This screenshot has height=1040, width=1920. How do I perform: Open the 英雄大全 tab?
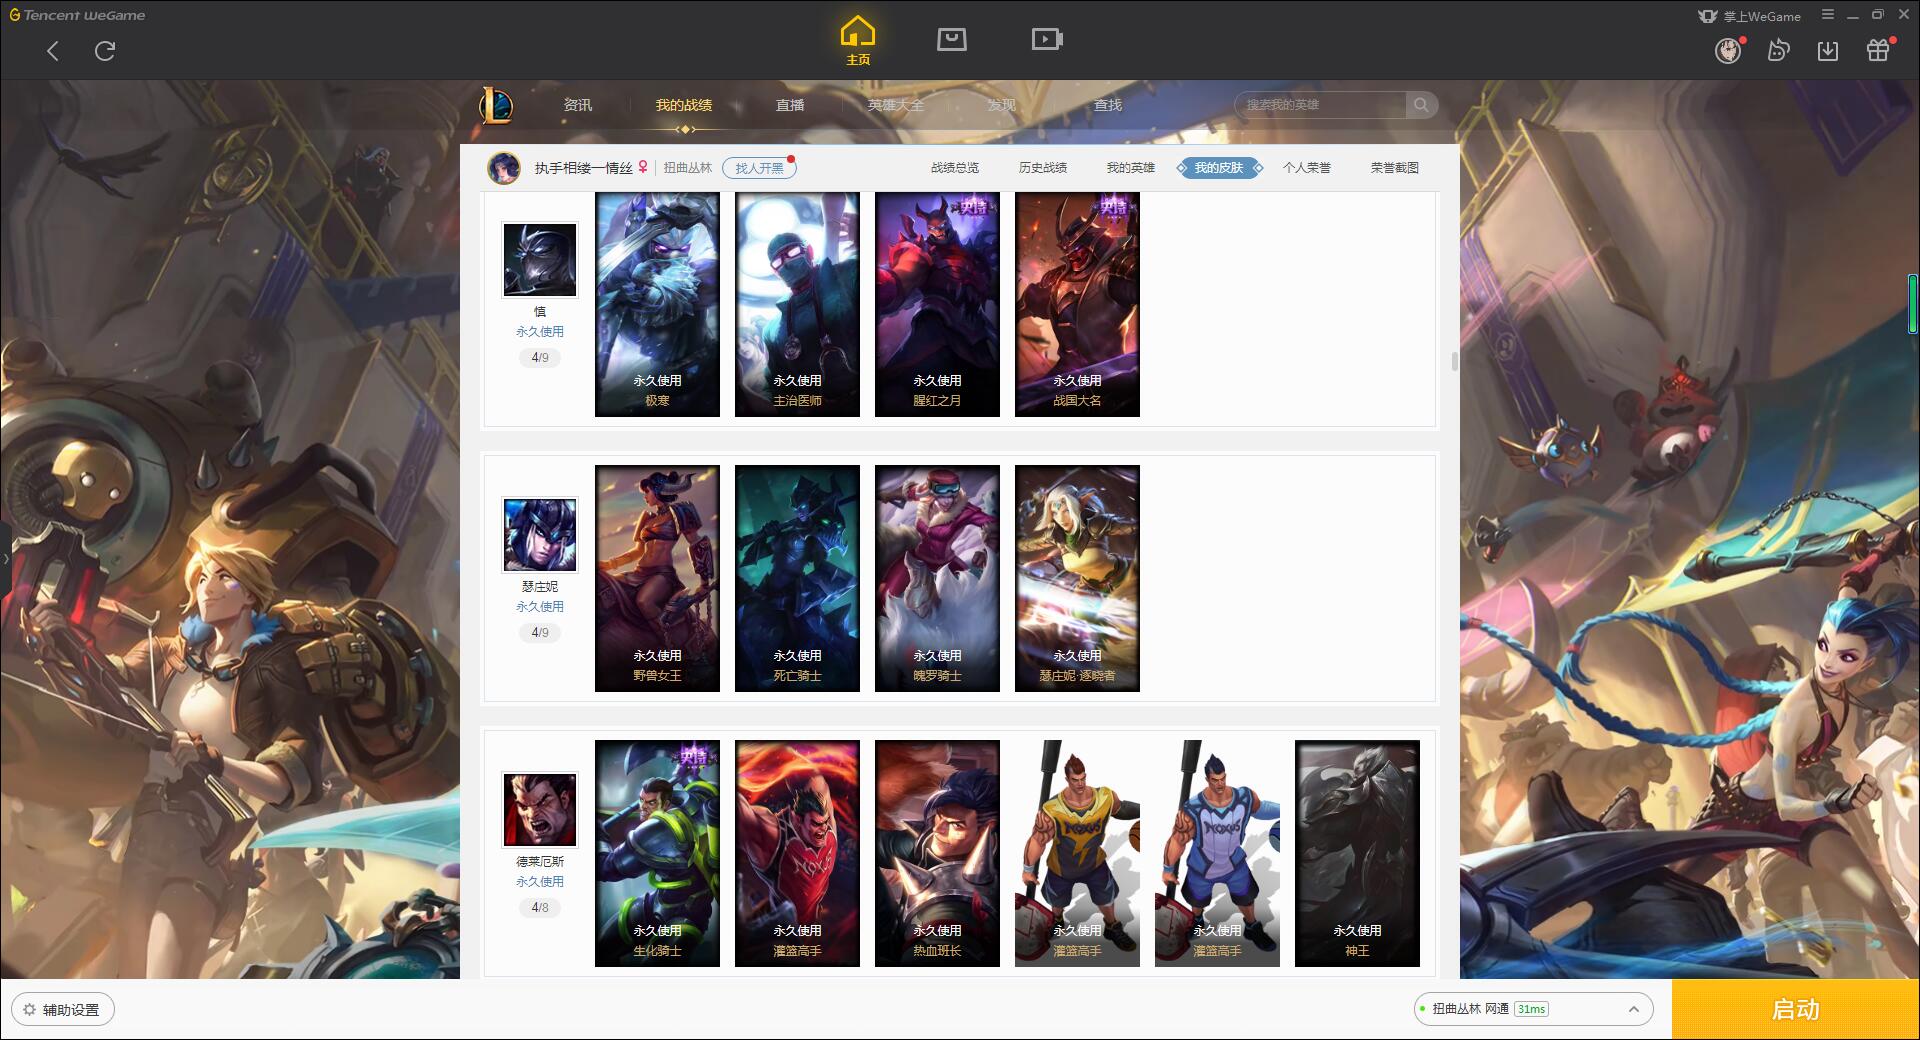[896, 105]
